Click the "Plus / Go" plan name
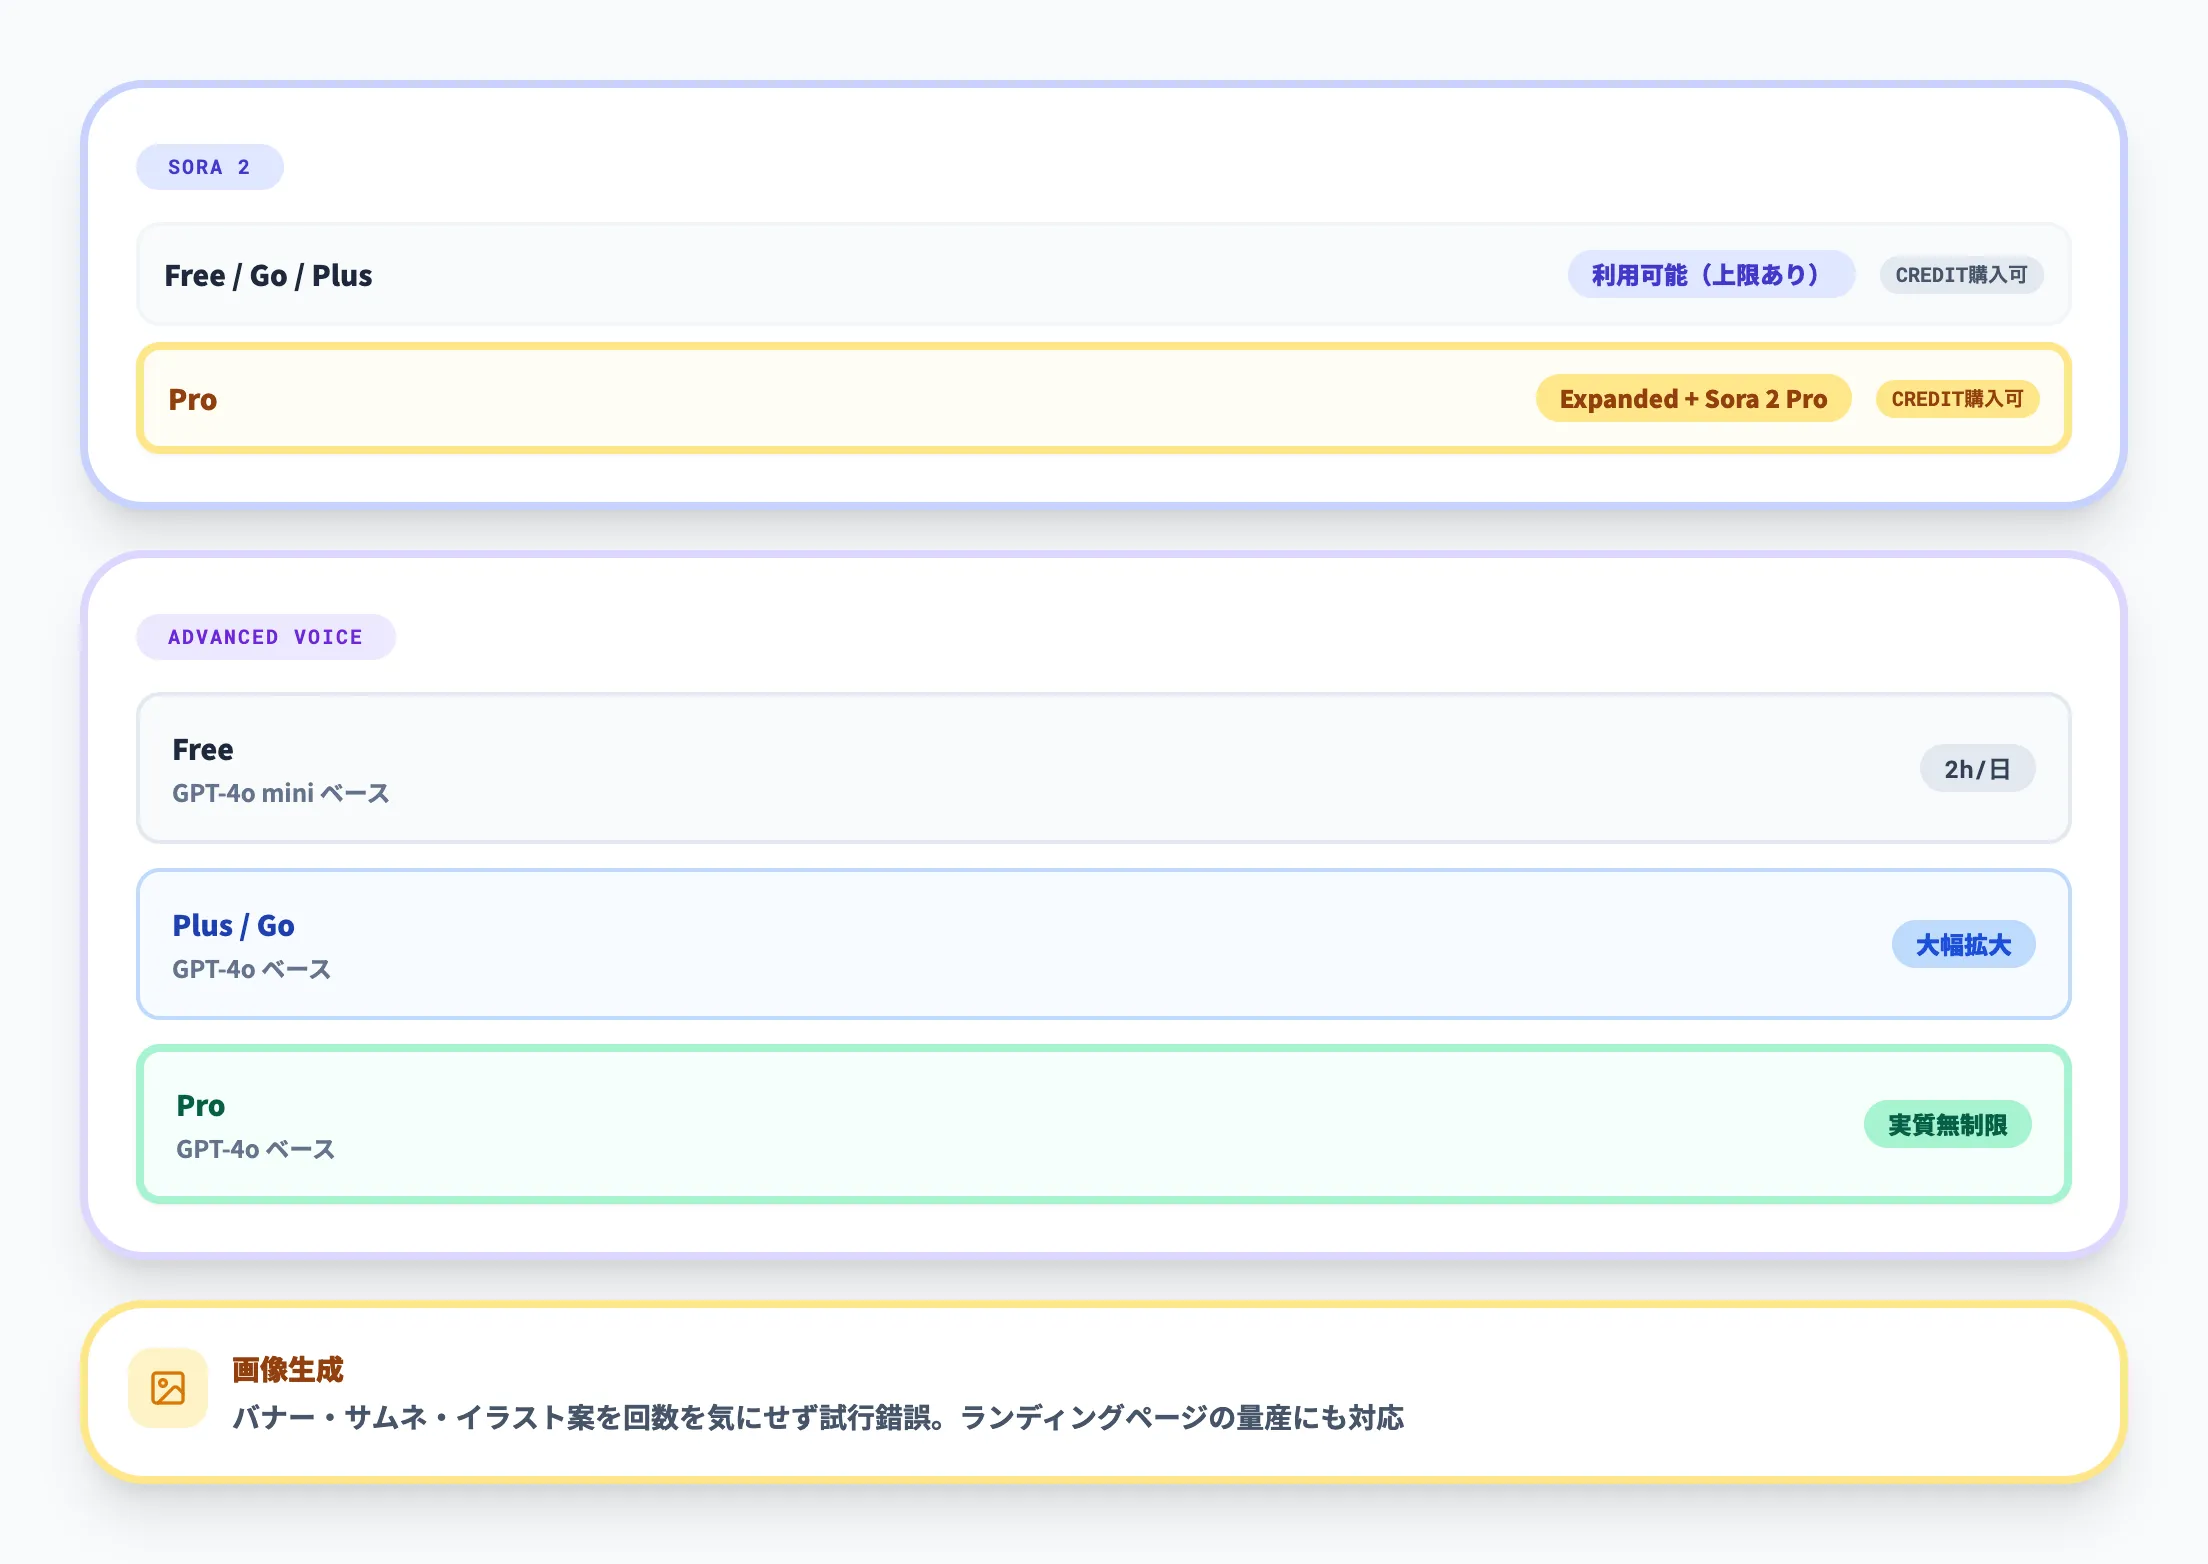This screenshot has width=2208, height=1564. coord(233,925)
